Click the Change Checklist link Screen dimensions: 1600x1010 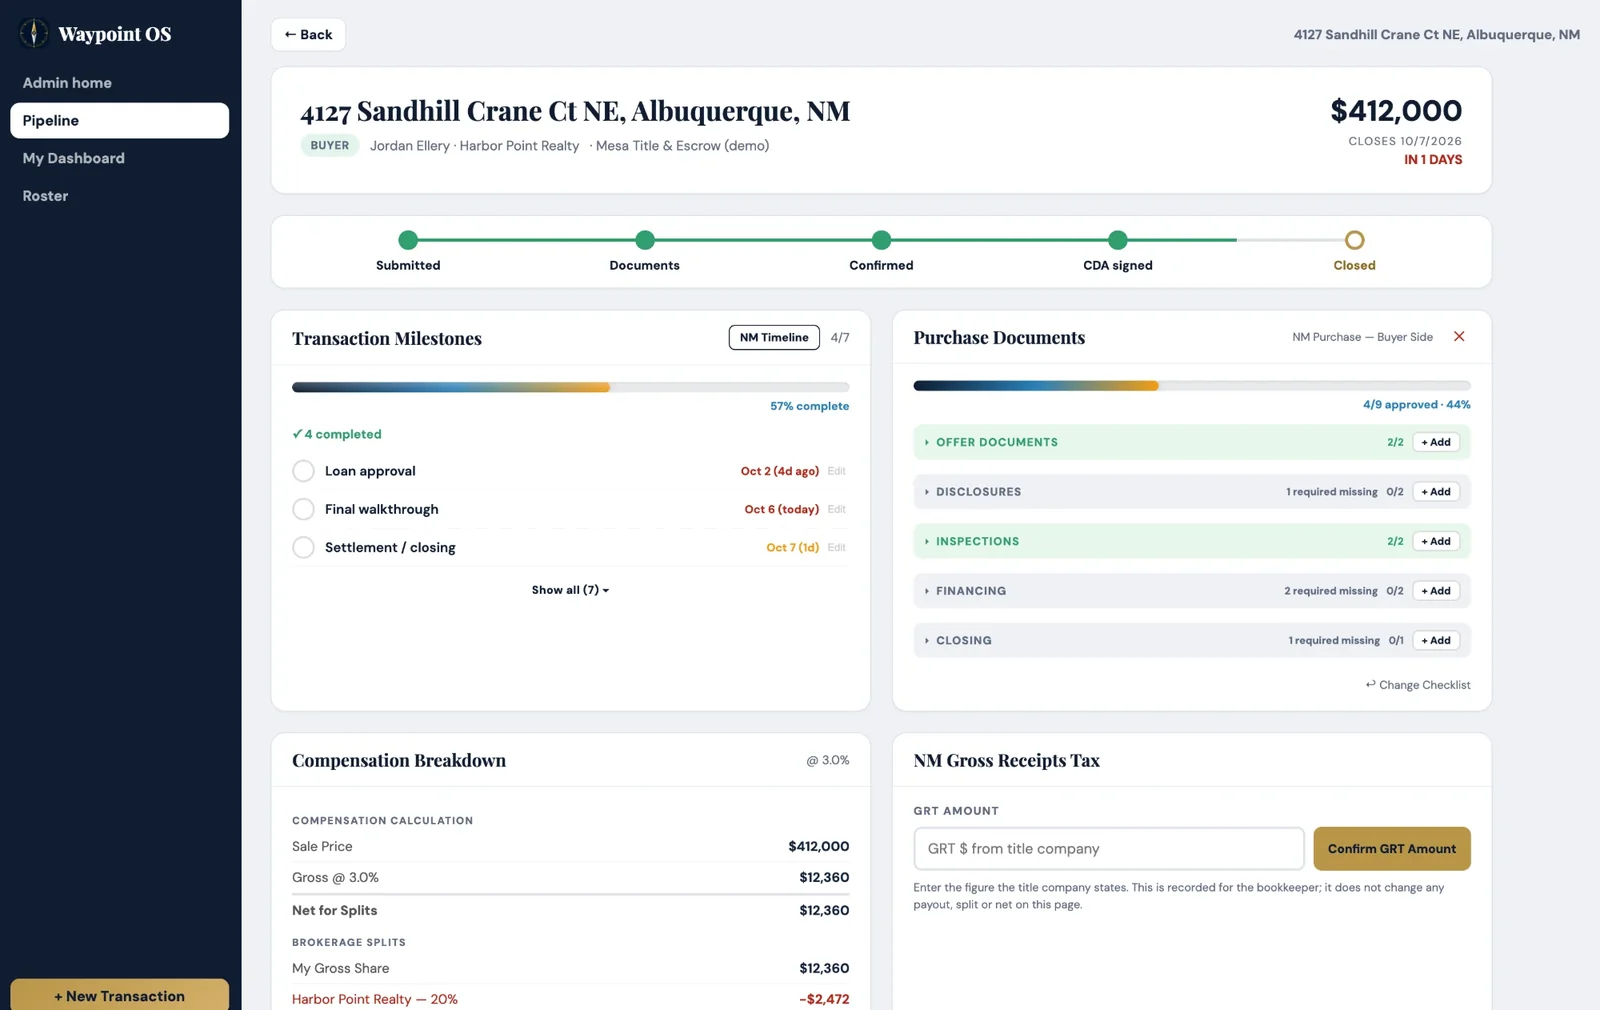click(x=1418, y=685)
